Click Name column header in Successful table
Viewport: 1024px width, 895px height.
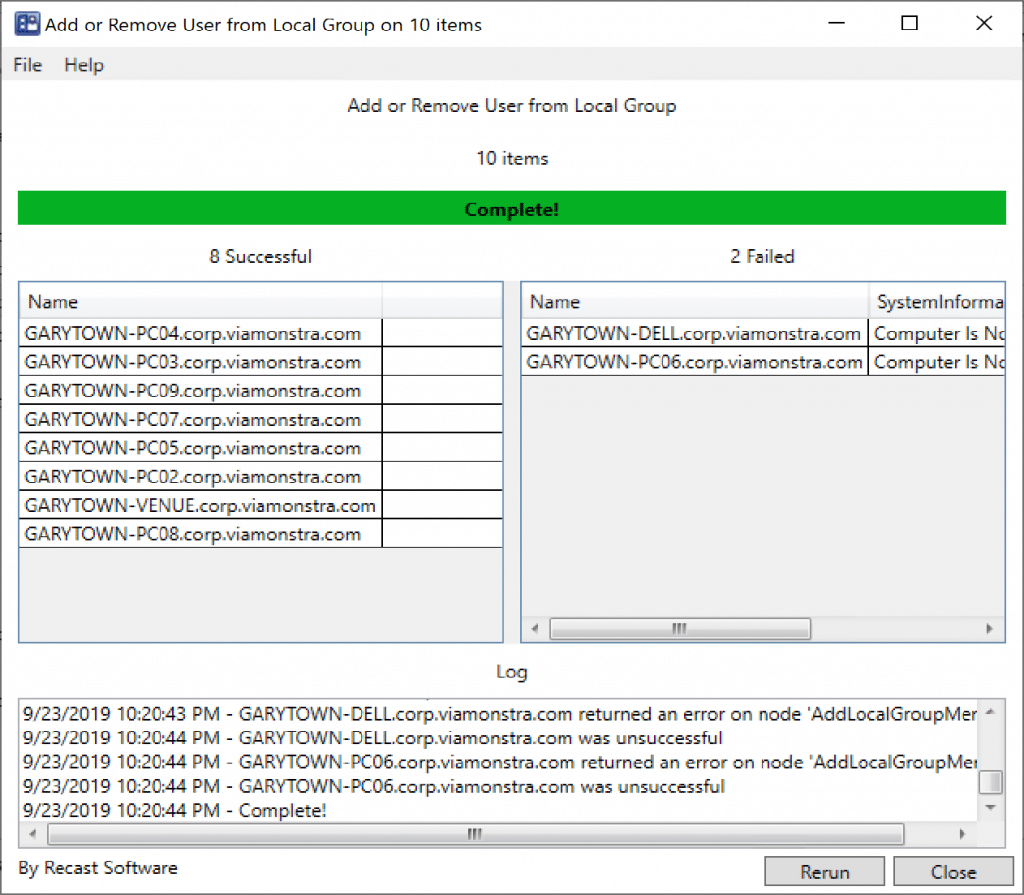pyautogui.click(x=200, y=302)
